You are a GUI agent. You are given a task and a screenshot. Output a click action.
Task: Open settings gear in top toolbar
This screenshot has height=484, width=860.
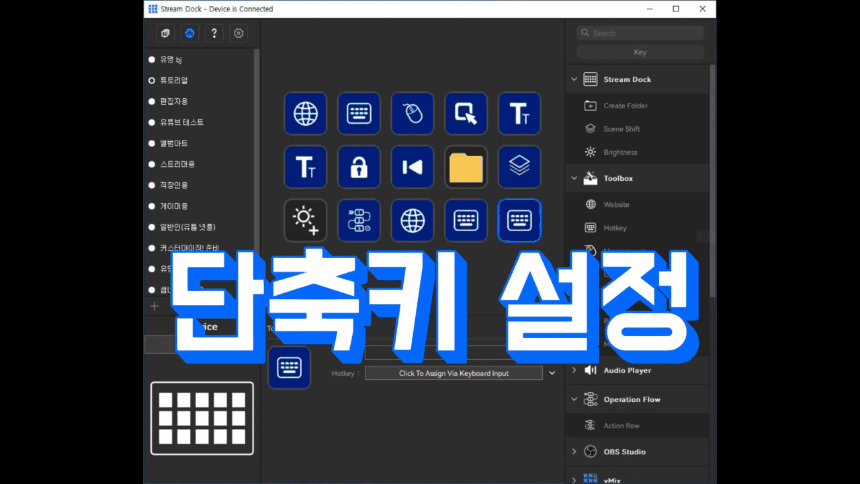pyautogui.click(x=238, y=33)
